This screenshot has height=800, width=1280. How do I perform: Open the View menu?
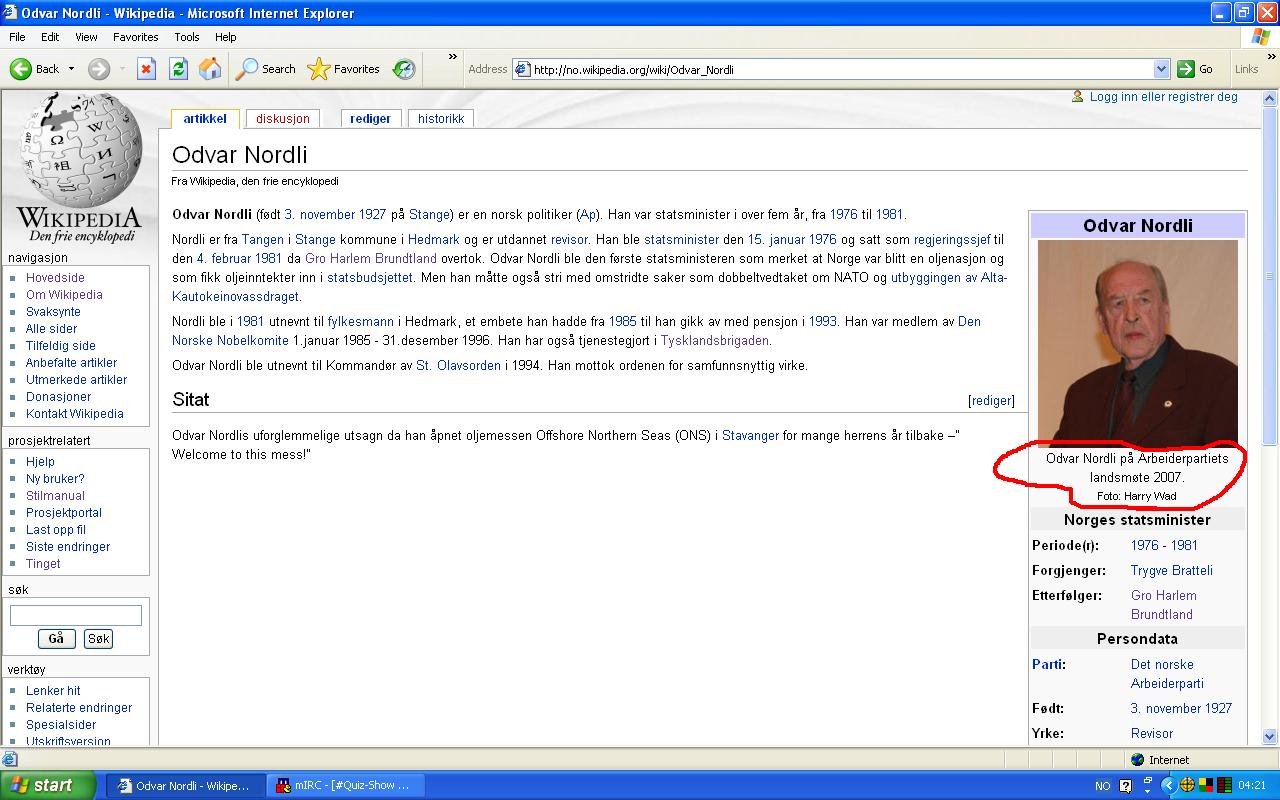click(x=87, y=37)
